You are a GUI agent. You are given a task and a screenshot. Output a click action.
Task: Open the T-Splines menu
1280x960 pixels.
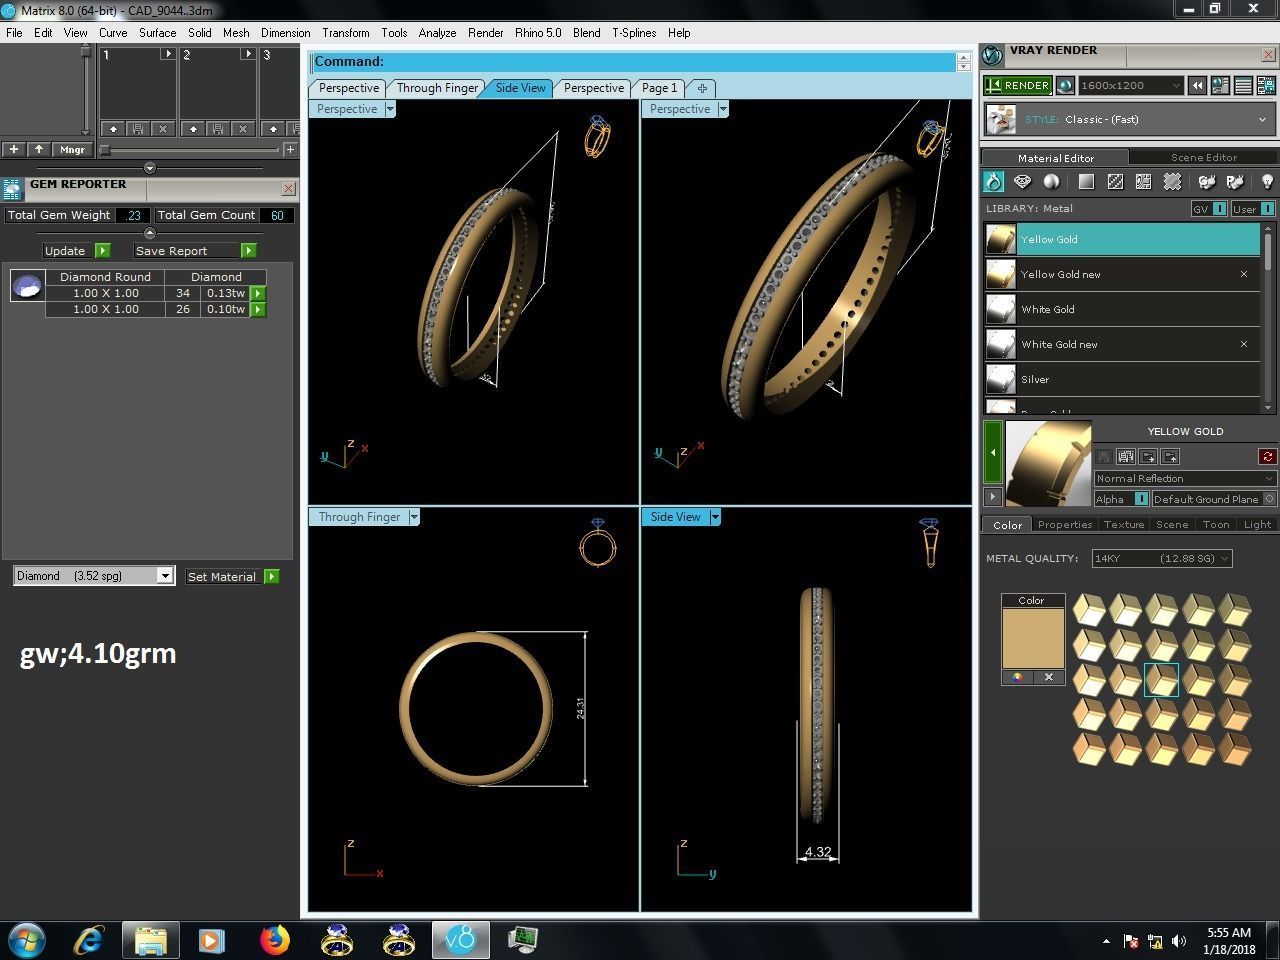click(x=634, y=33)
